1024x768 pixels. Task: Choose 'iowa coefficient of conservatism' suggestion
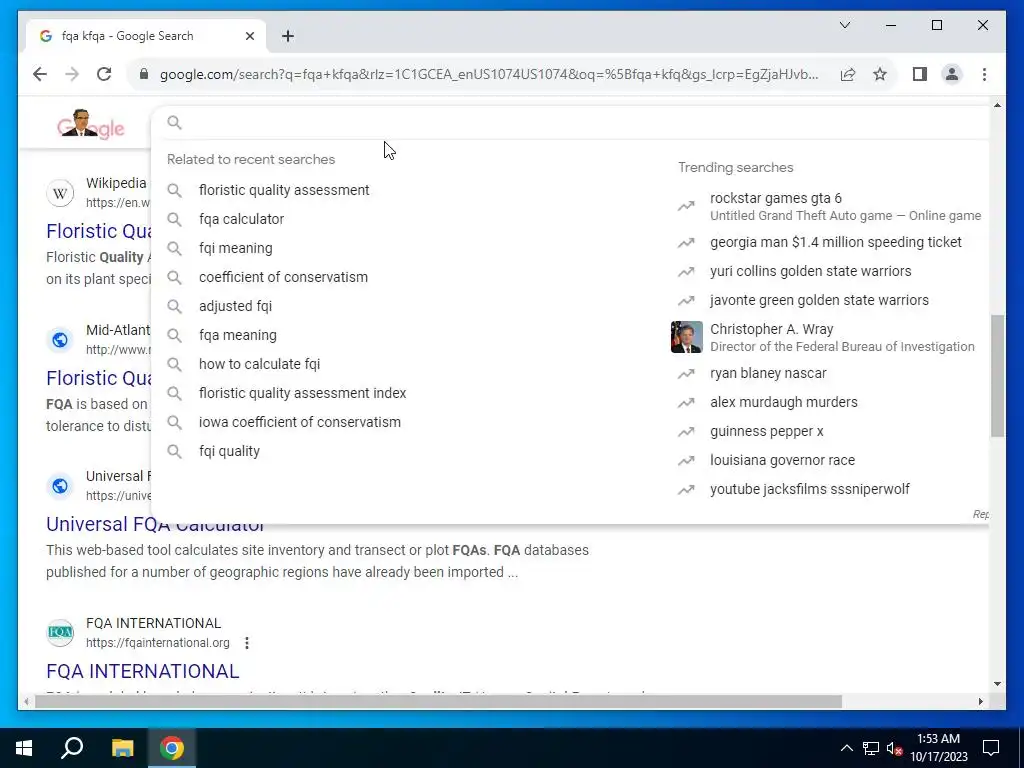300,422
